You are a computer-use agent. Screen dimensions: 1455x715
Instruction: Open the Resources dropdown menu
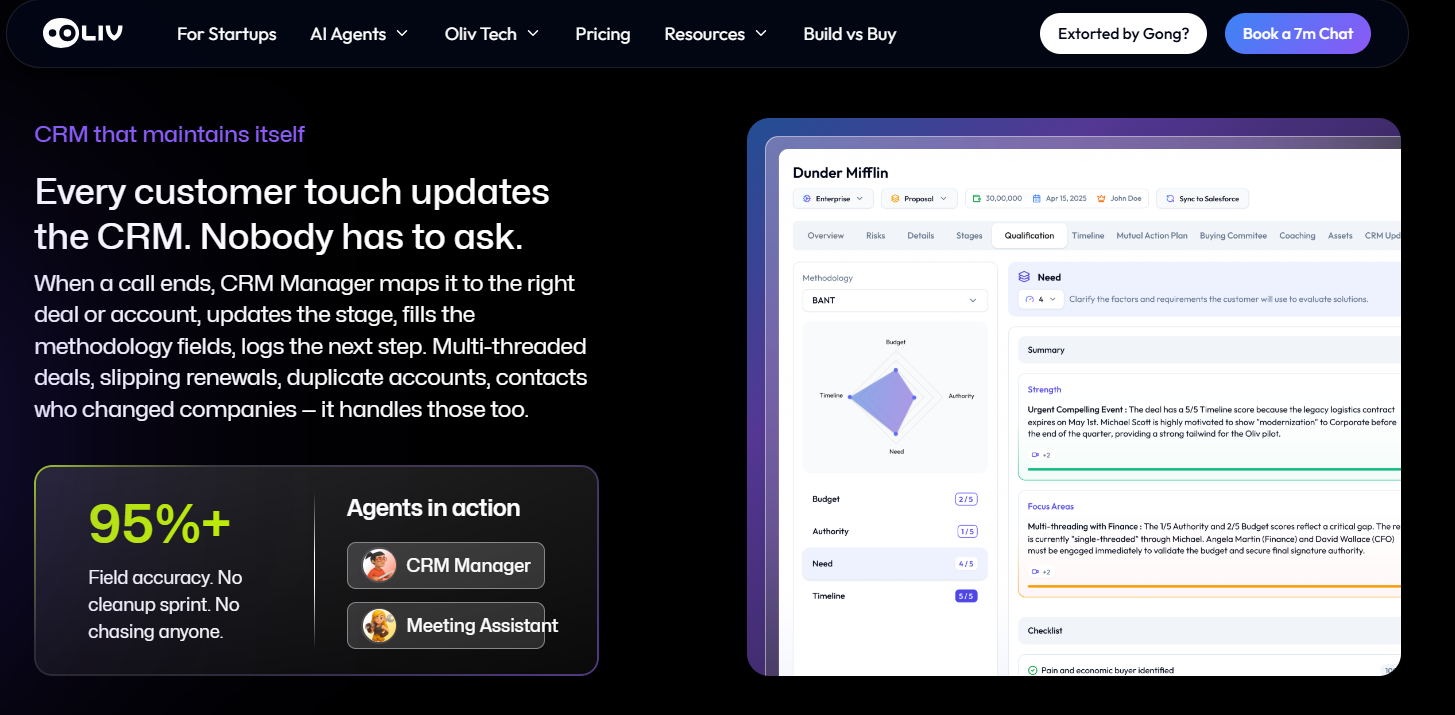(x=716, y=34)
